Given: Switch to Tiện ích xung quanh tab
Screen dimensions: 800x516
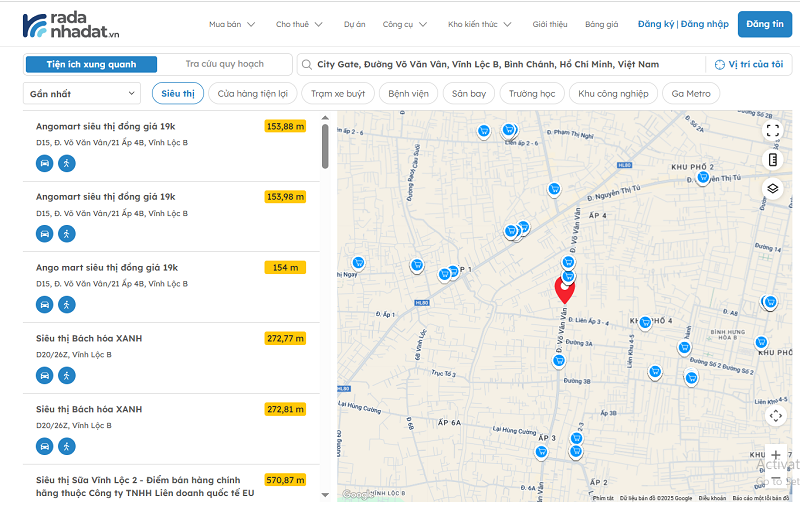Looking at the screenshot, I should click(x=91, y=64).
